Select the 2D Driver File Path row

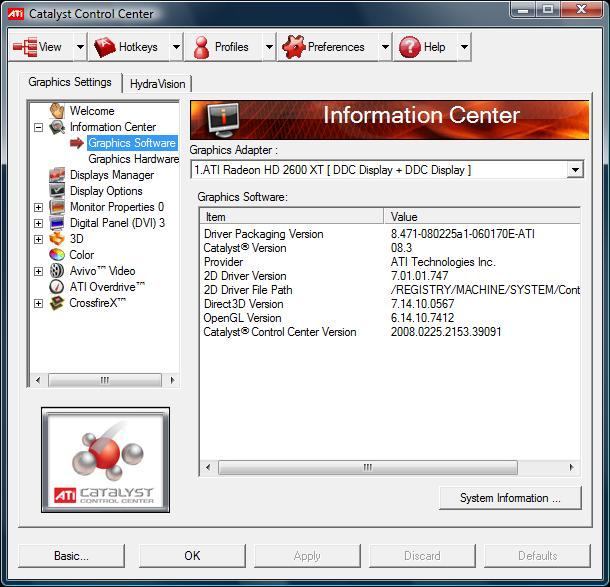coord(390,290)
